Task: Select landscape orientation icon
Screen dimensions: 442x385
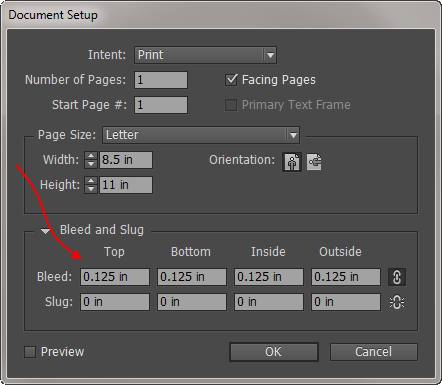Action: point(314,162)
